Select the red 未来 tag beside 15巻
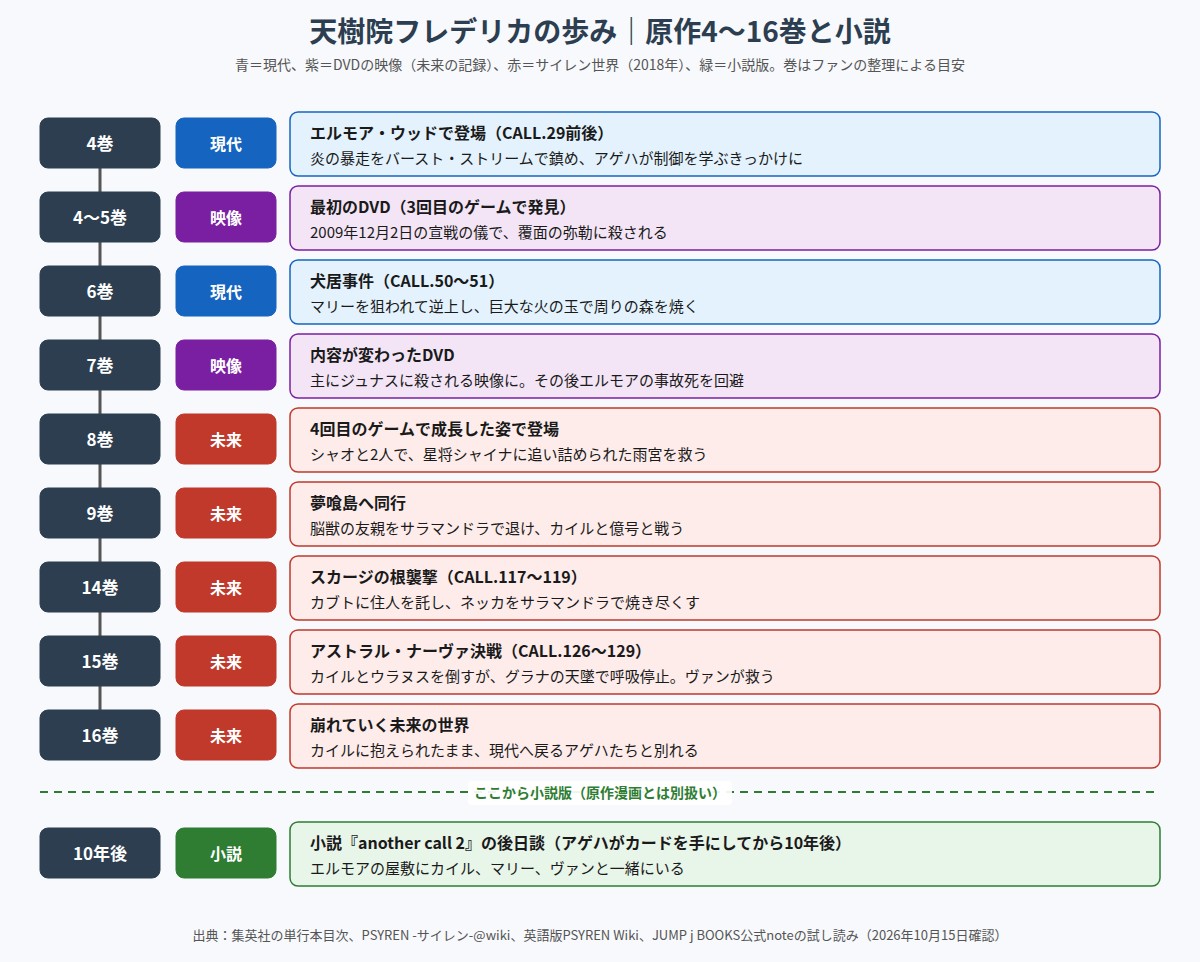Viewport: 1200px width, 962px height. point(226,661)
